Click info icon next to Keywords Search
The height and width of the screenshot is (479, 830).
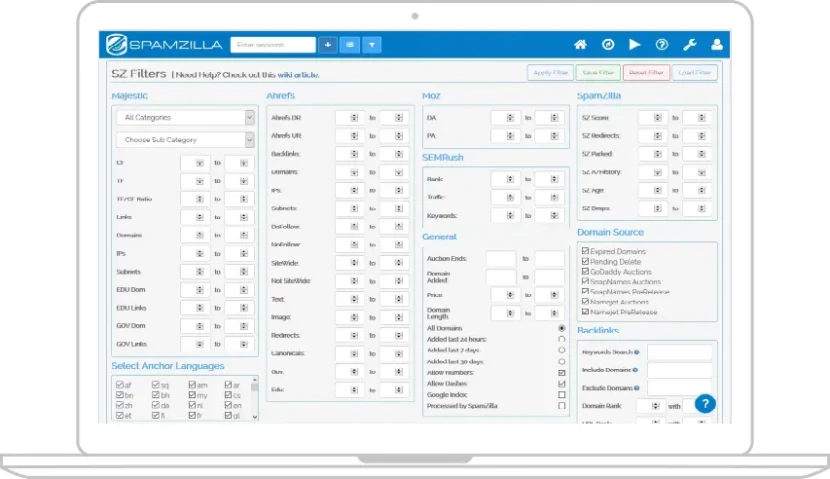637,352
